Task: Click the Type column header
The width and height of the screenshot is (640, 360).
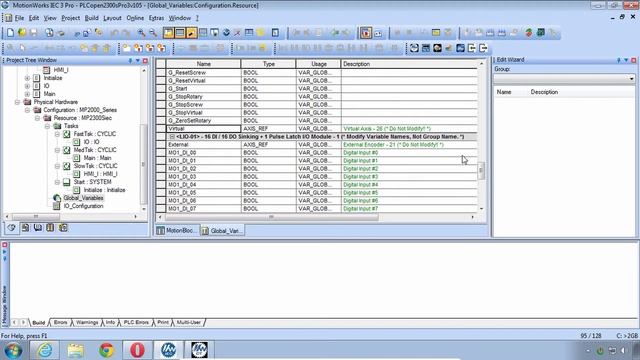Action: click(269, 64)
